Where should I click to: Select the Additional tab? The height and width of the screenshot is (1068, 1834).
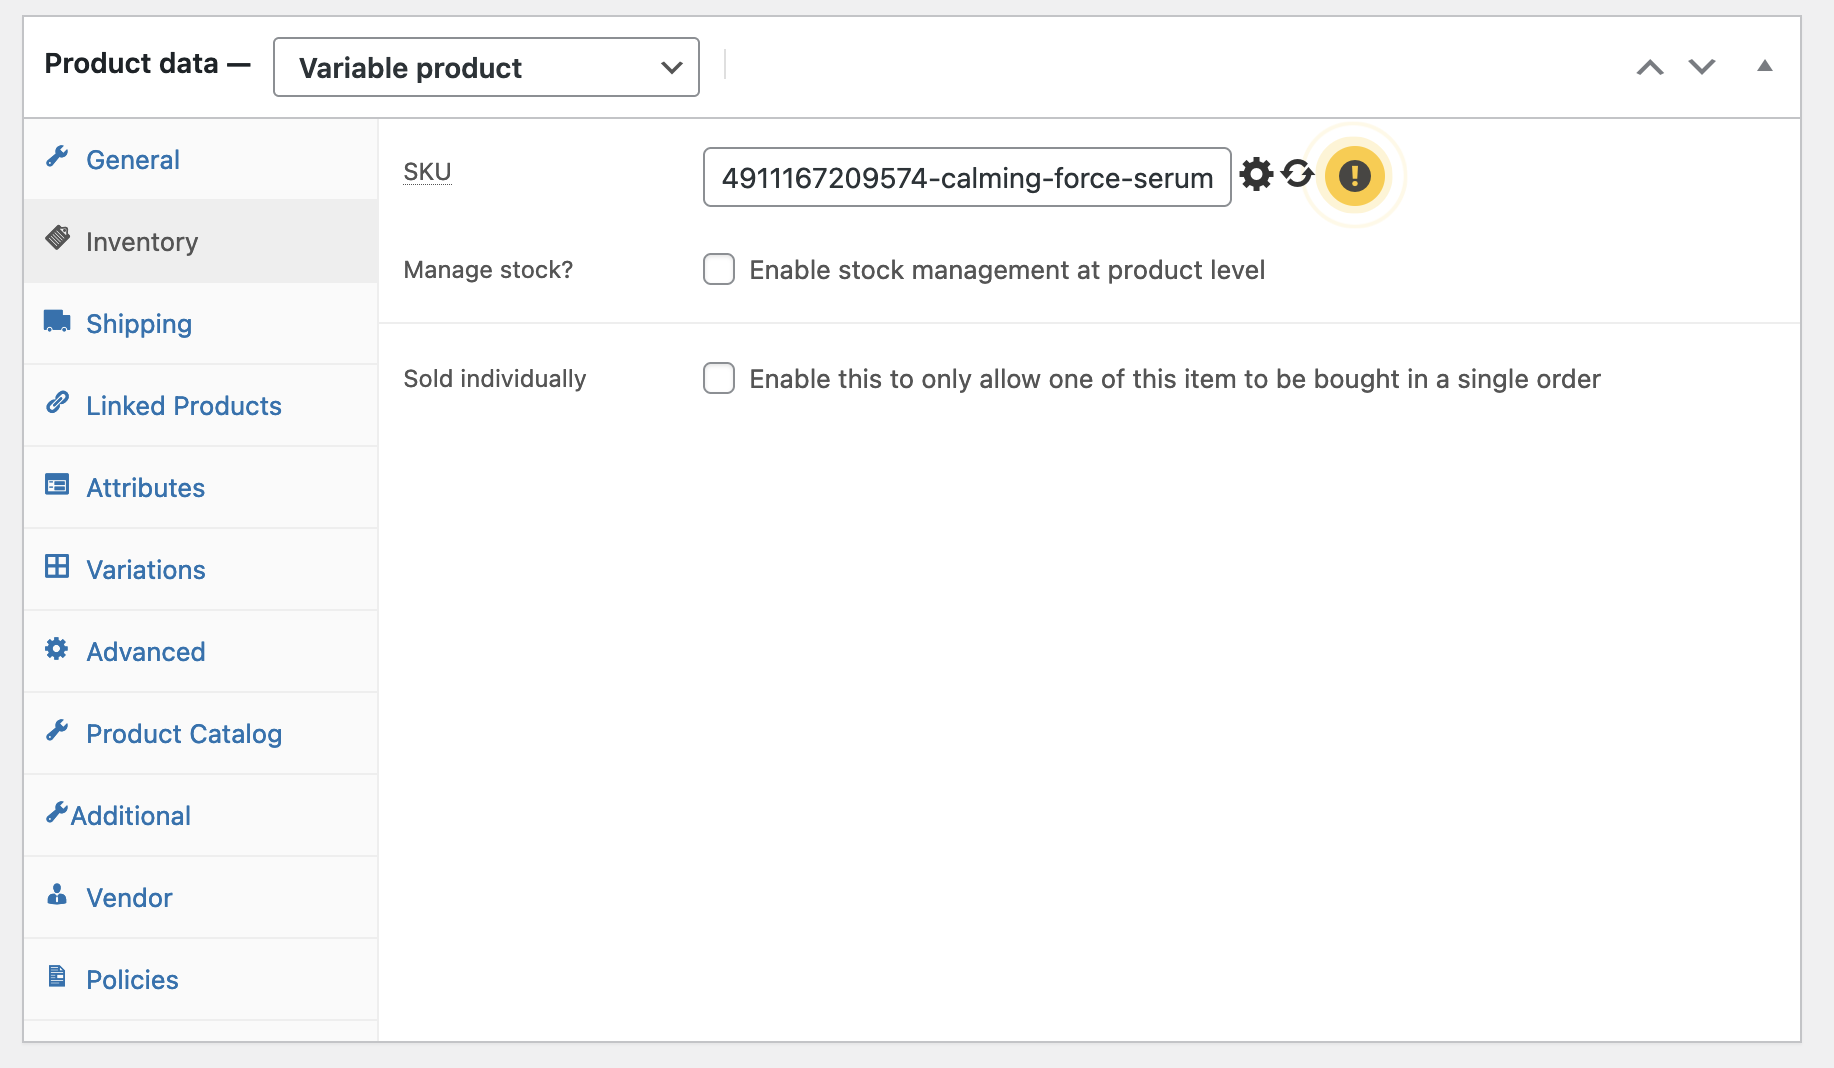click(130, 816)
